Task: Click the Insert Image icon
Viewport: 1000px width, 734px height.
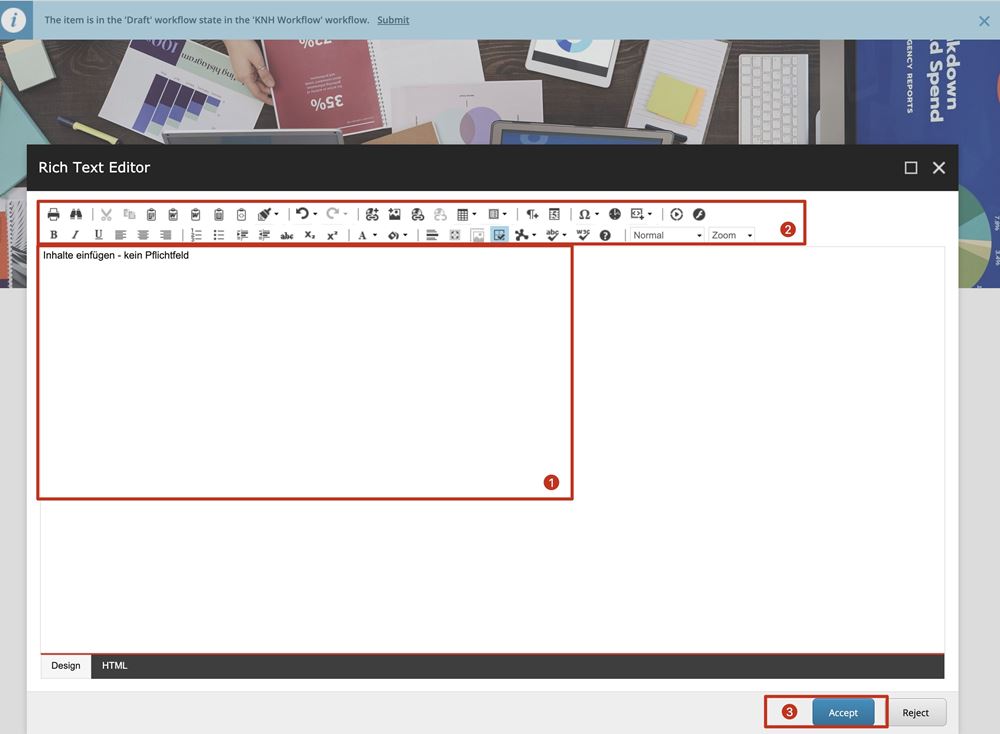Action: (x=395, y=214)
